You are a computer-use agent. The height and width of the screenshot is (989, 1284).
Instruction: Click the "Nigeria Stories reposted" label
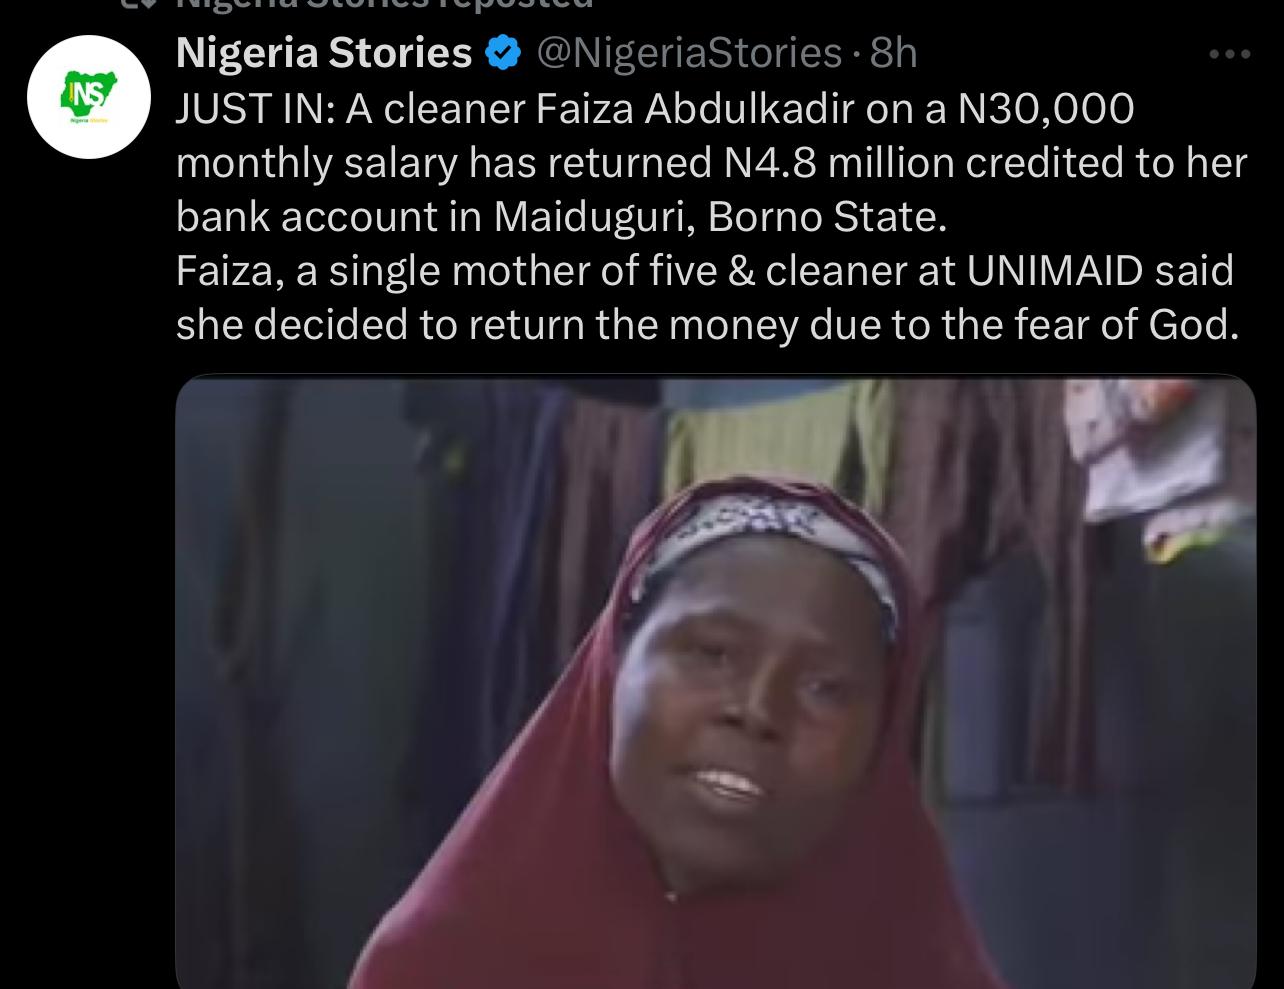385,4
